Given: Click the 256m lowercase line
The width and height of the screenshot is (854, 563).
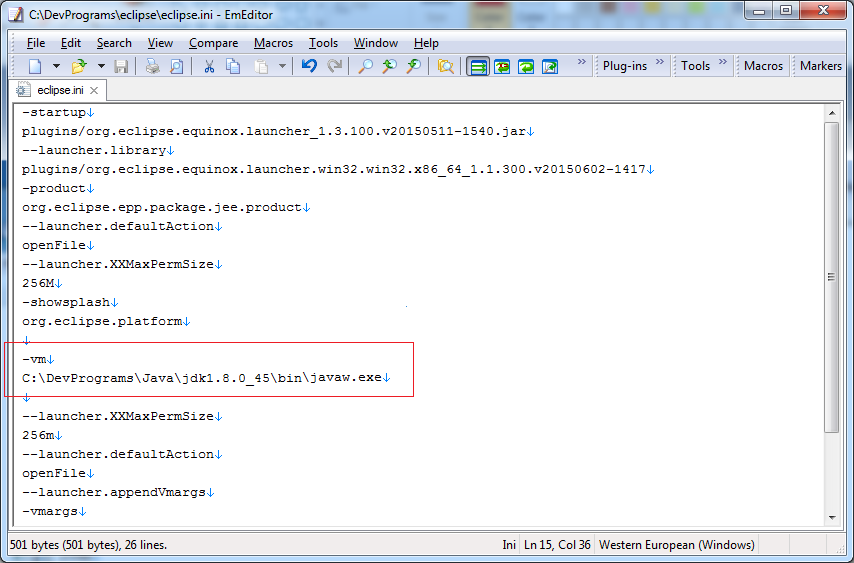Looking at the screenshot, I should [42, 435].
